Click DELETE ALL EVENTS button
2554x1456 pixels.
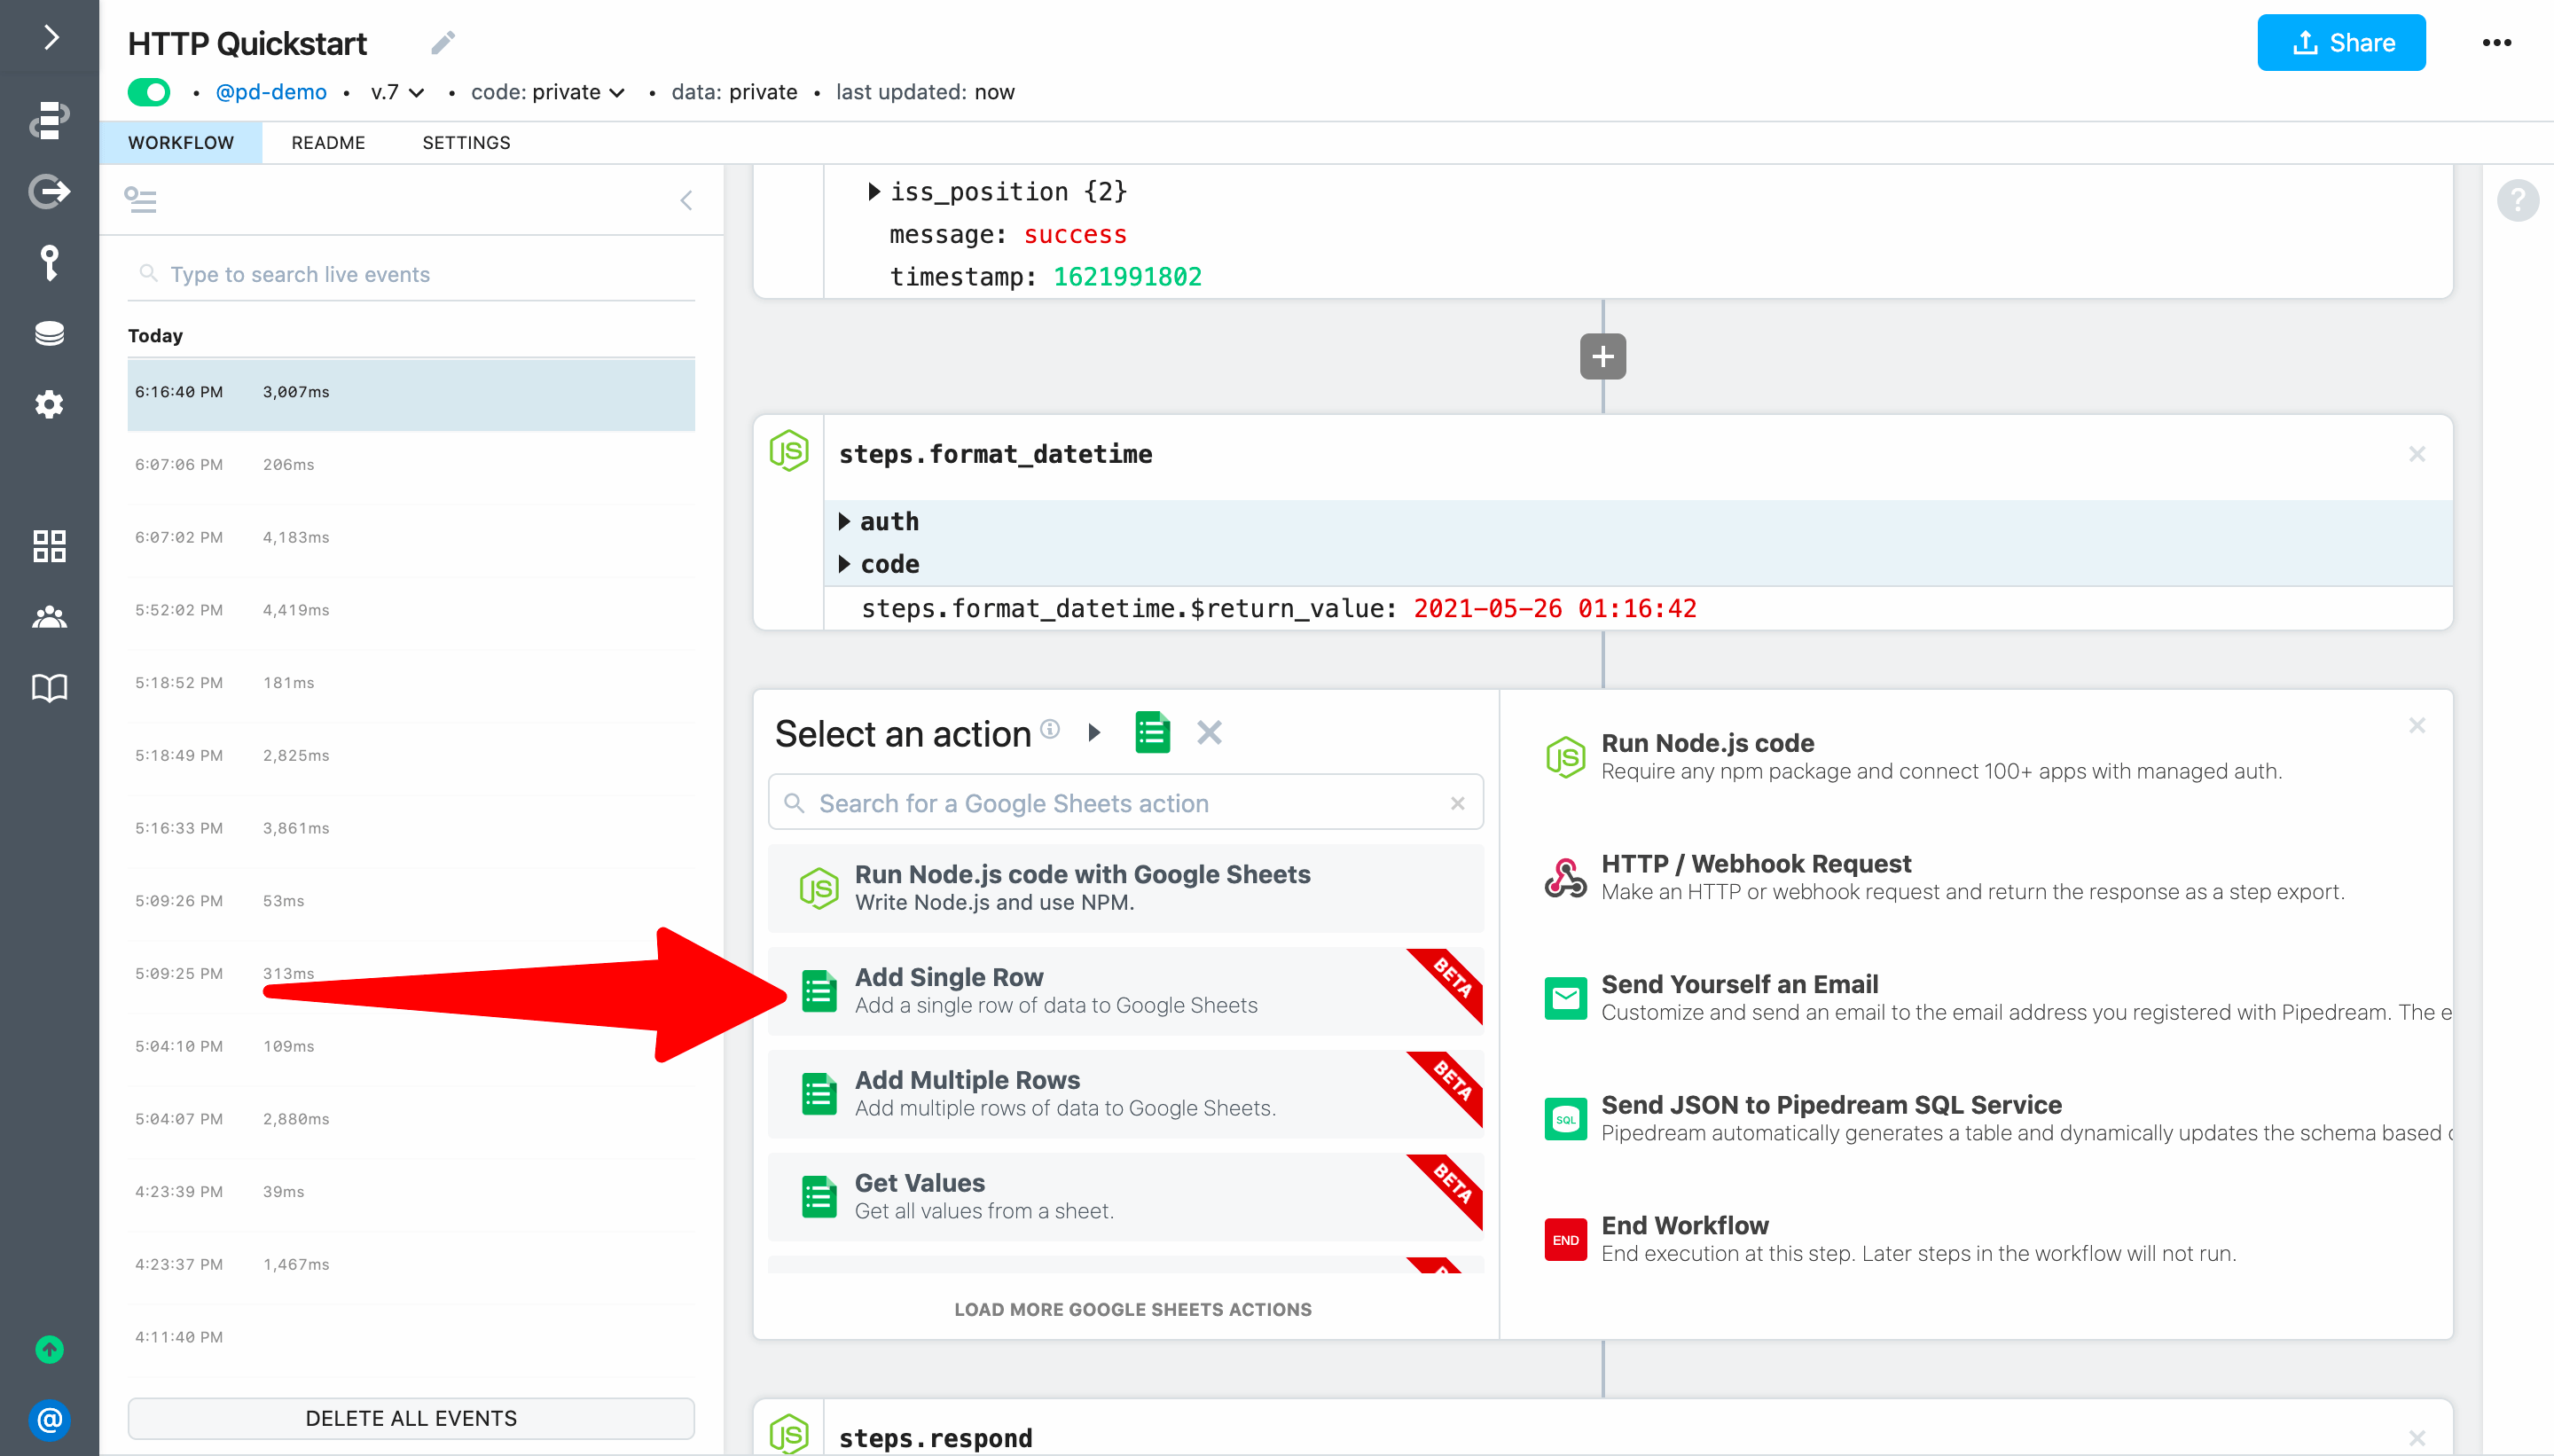[411, 1418]
